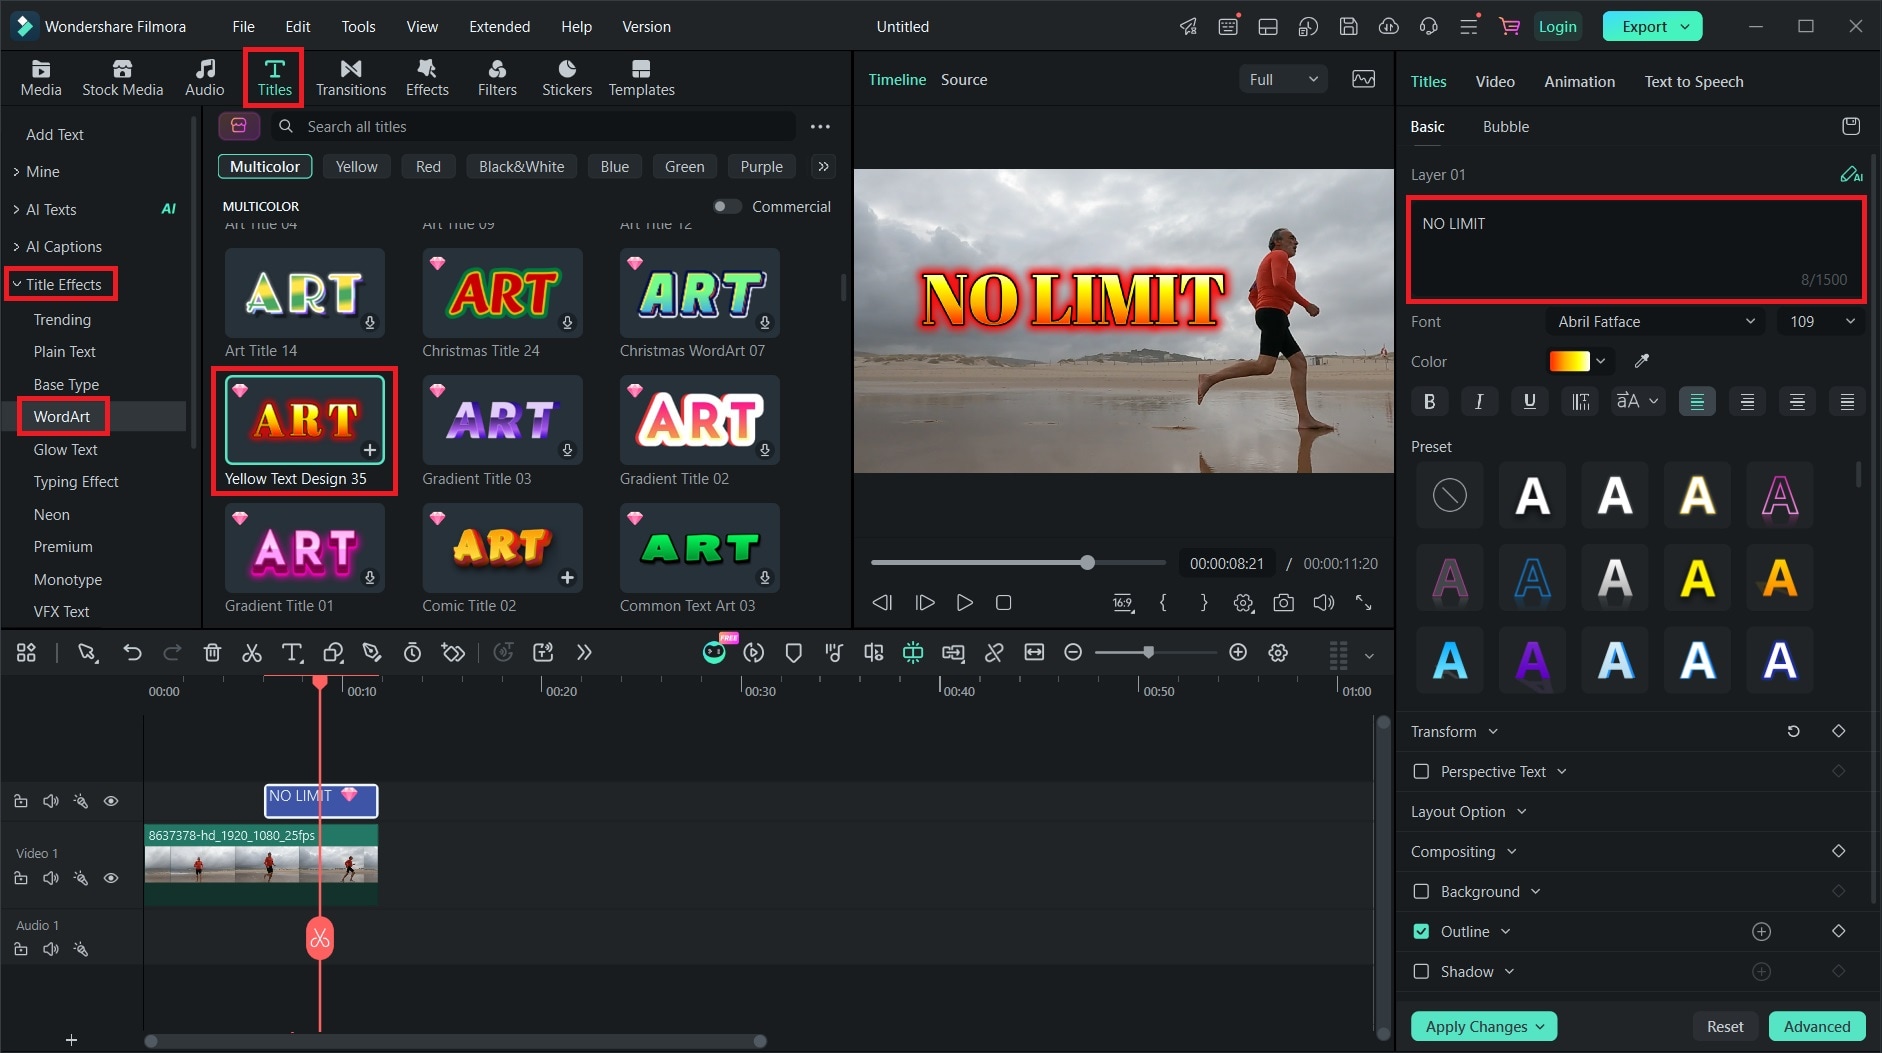Viewport: 1882px width, 1053px height.
Task: Open the Stickers panel
Action: point(566,77)
